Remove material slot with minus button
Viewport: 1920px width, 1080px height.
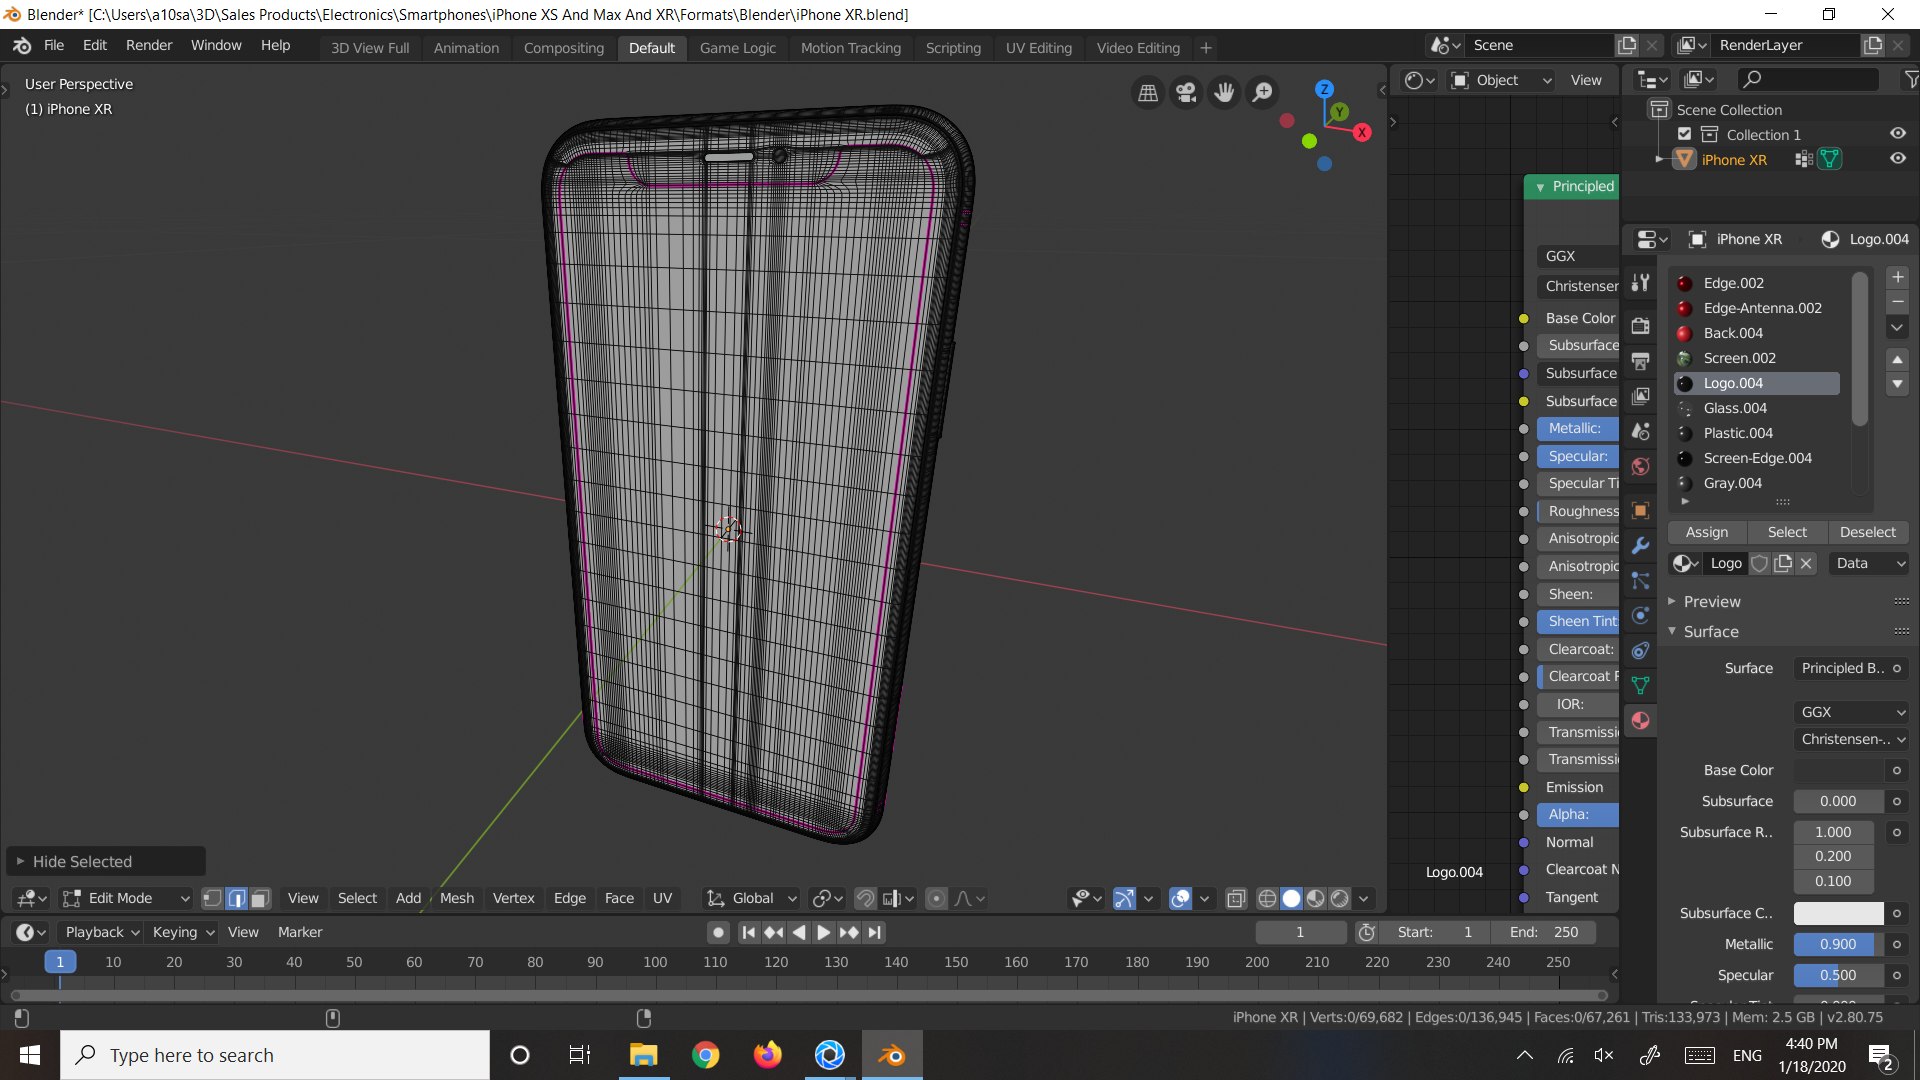[x=1897, y=302]
